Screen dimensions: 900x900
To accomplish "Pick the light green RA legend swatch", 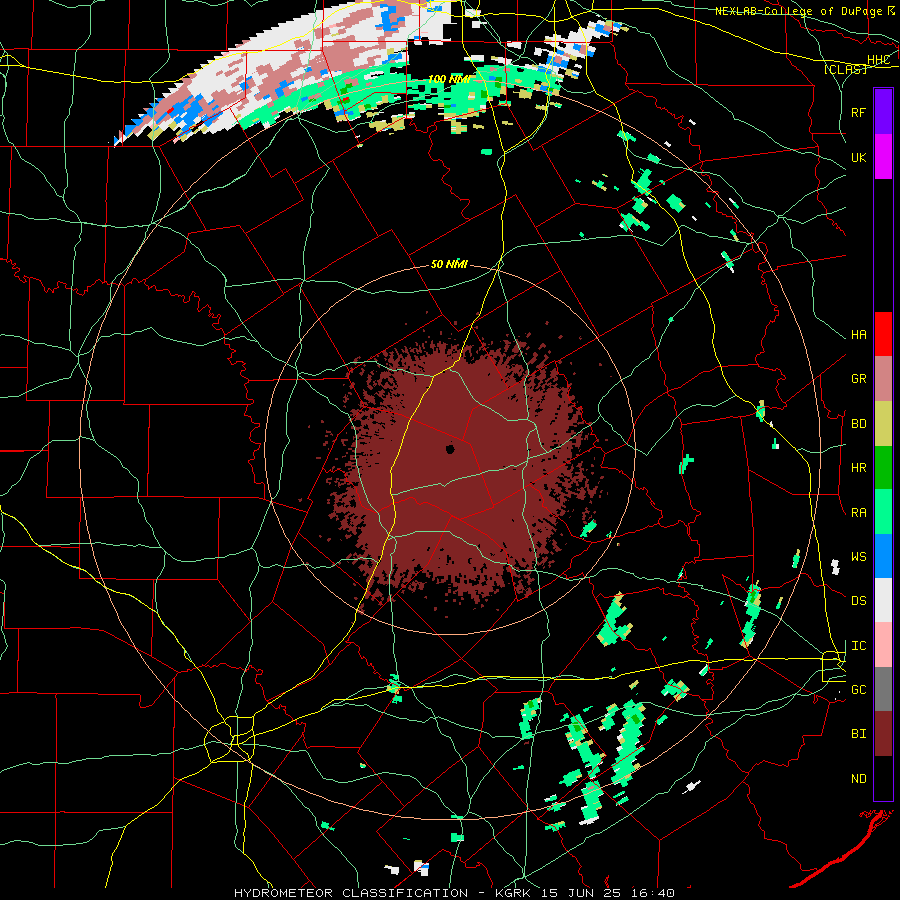I will tap(883, 512).
